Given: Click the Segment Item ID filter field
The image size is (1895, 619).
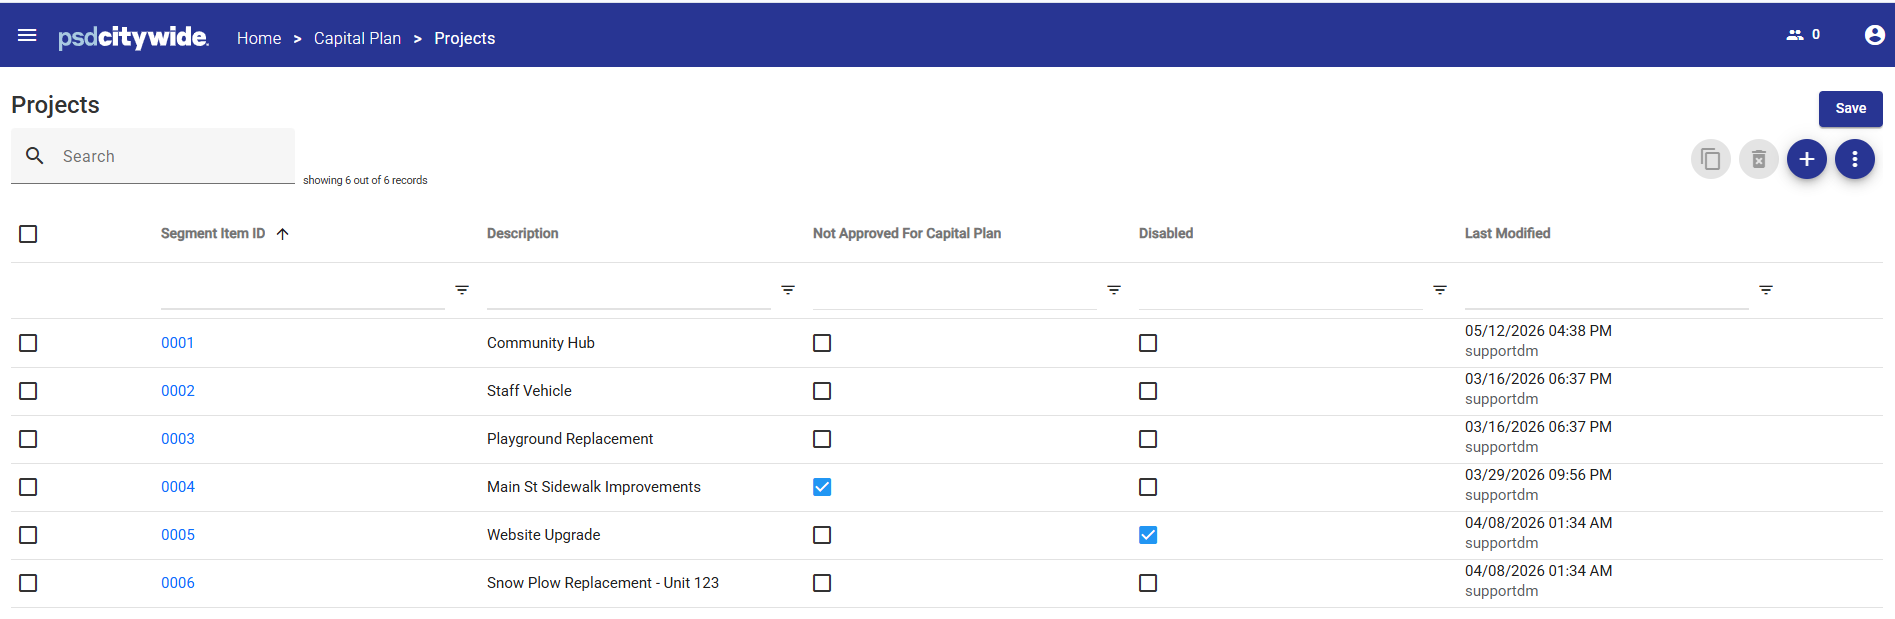Looking at the screenshot, I should click(303, 290).
